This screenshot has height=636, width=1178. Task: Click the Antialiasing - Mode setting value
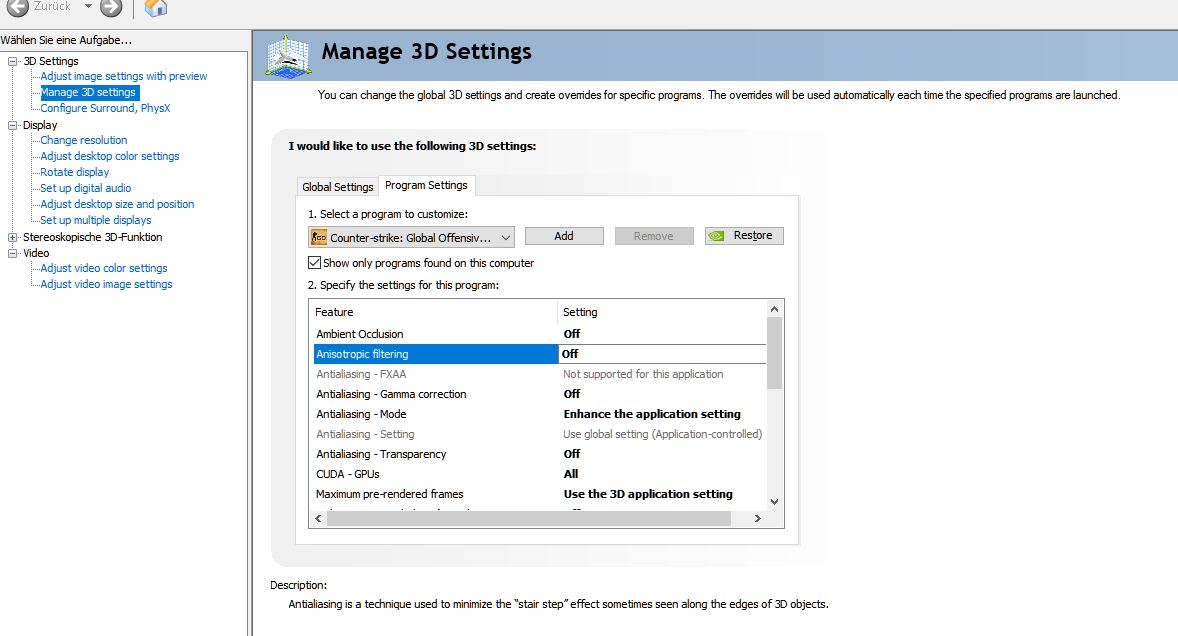coord(652,414)
